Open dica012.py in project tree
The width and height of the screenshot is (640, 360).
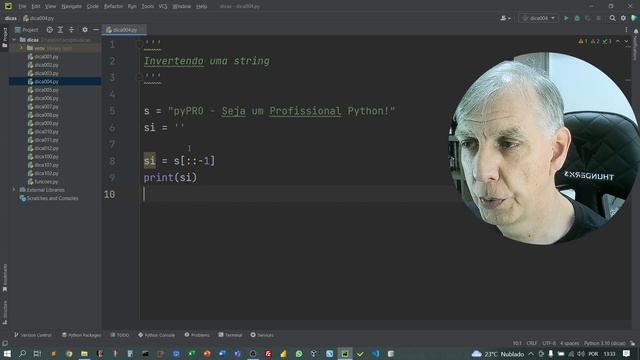point(43,148)
